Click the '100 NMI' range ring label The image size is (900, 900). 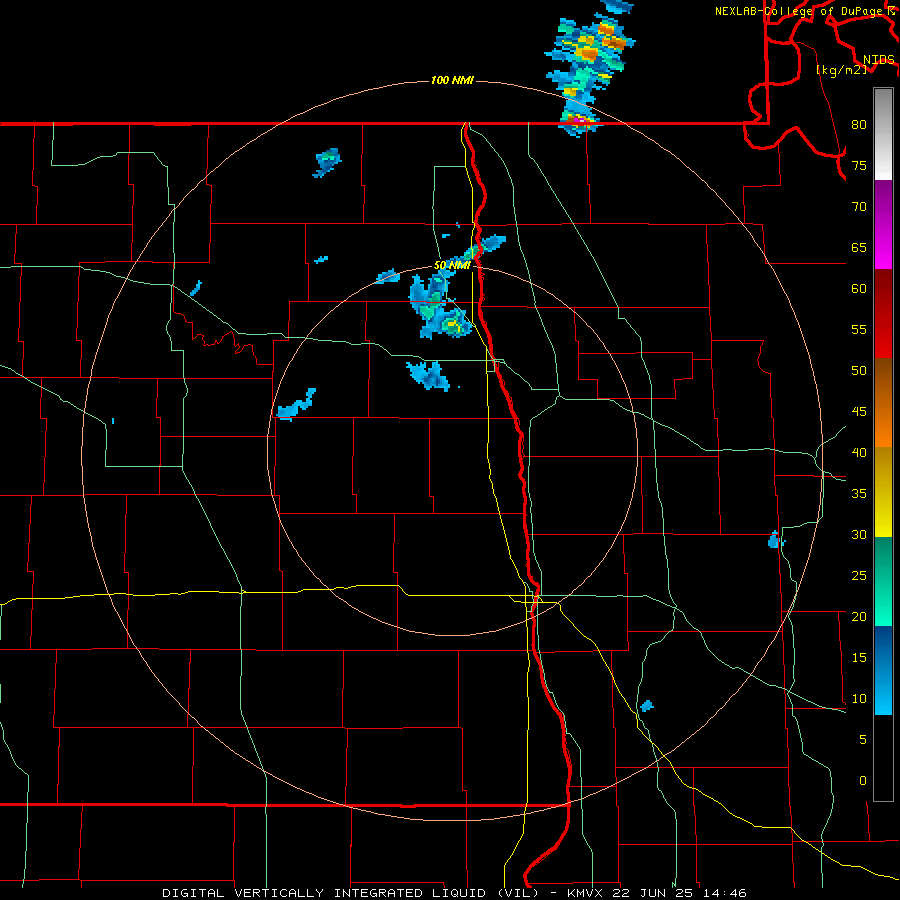coord(452,80)
